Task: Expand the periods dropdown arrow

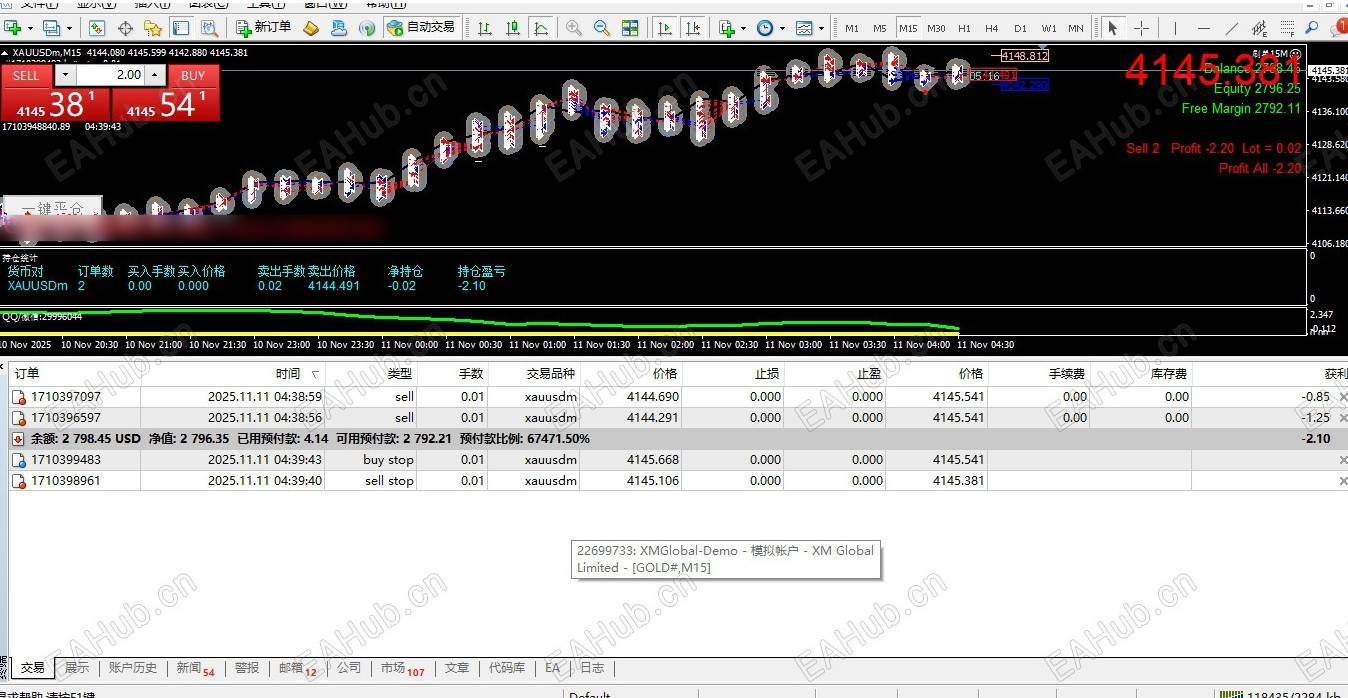Action: (x=782, y=28)
